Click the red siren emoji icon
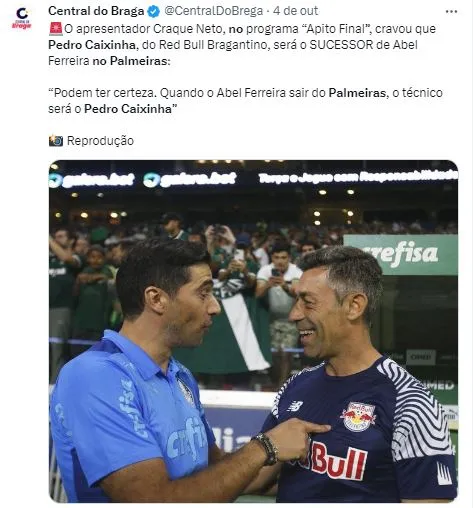 pyautogui.click(x=55, y=29)
